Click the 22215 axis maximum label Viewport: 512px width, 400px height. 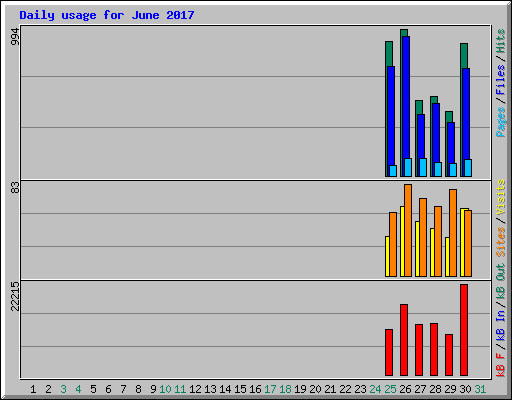[x=15, y=296]
